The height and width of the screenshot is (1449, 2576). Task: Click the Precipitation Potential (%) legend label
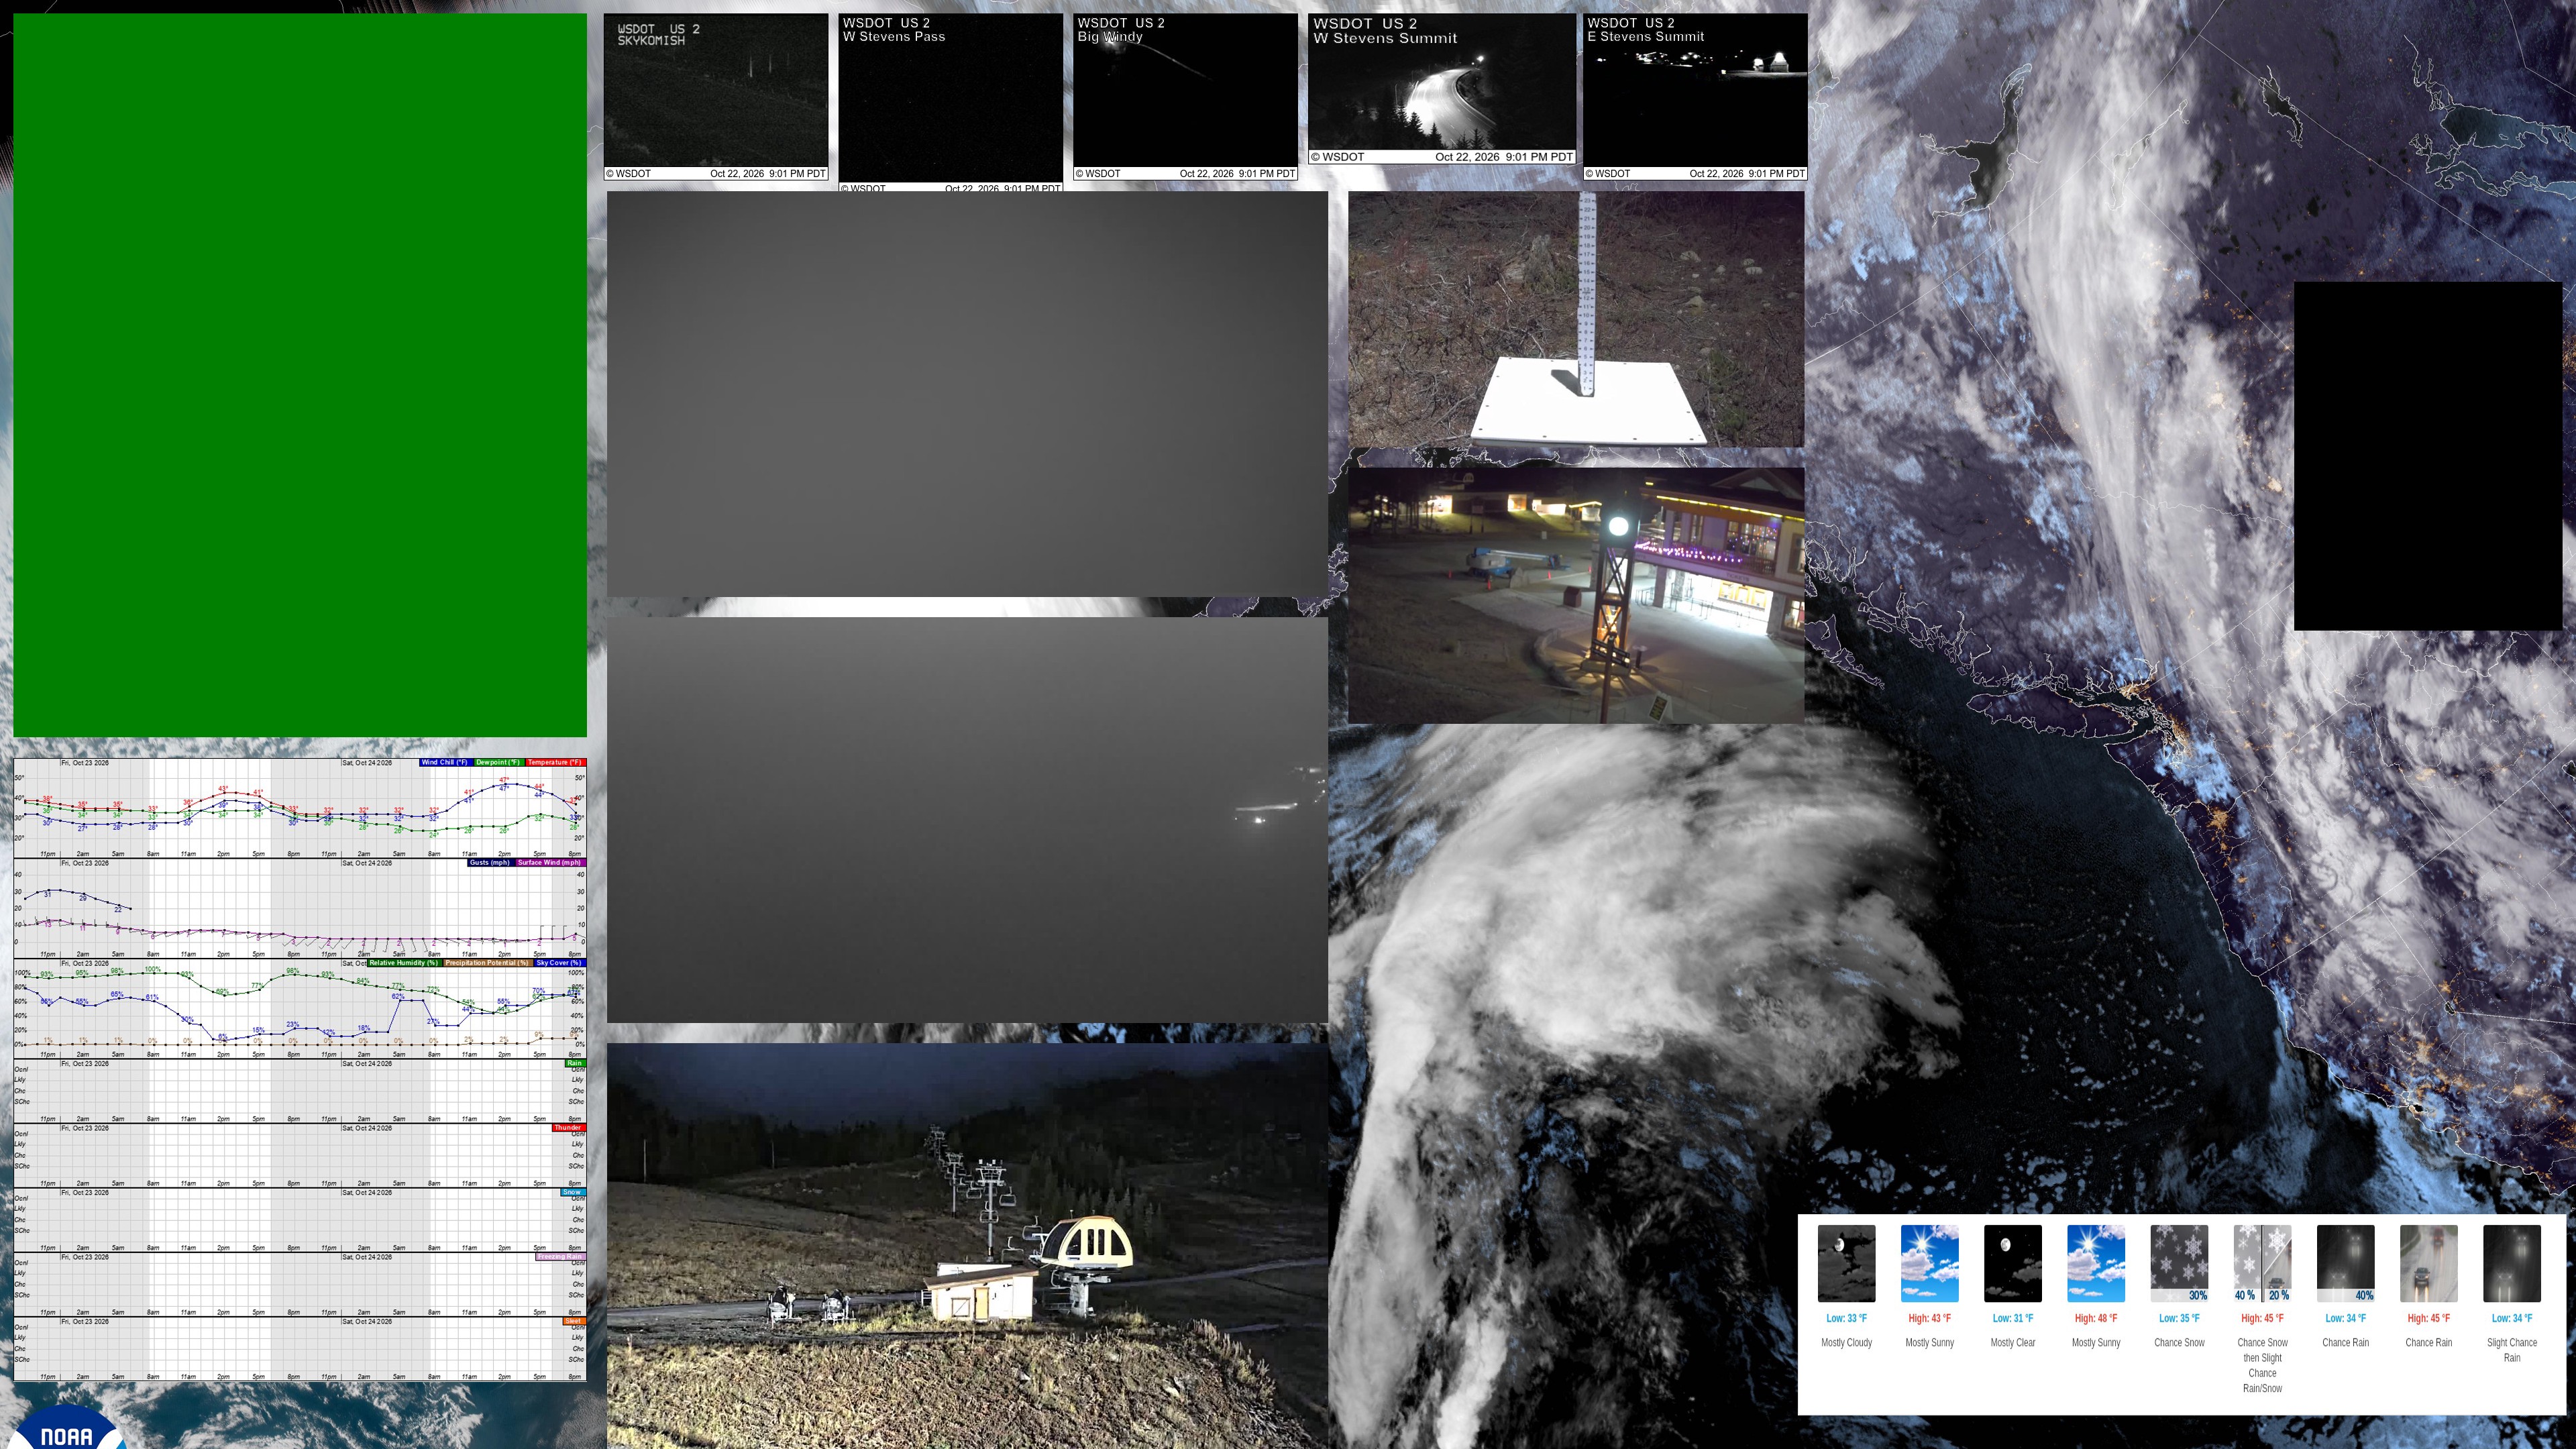487,963
